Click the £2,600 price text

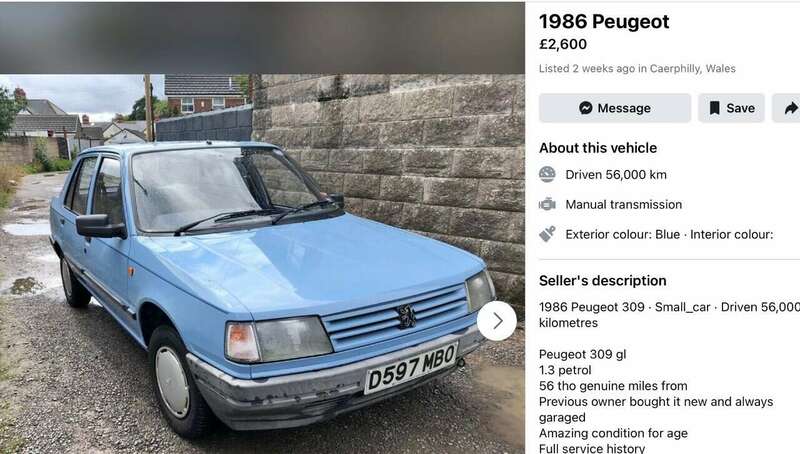click(x=563, y=44)
